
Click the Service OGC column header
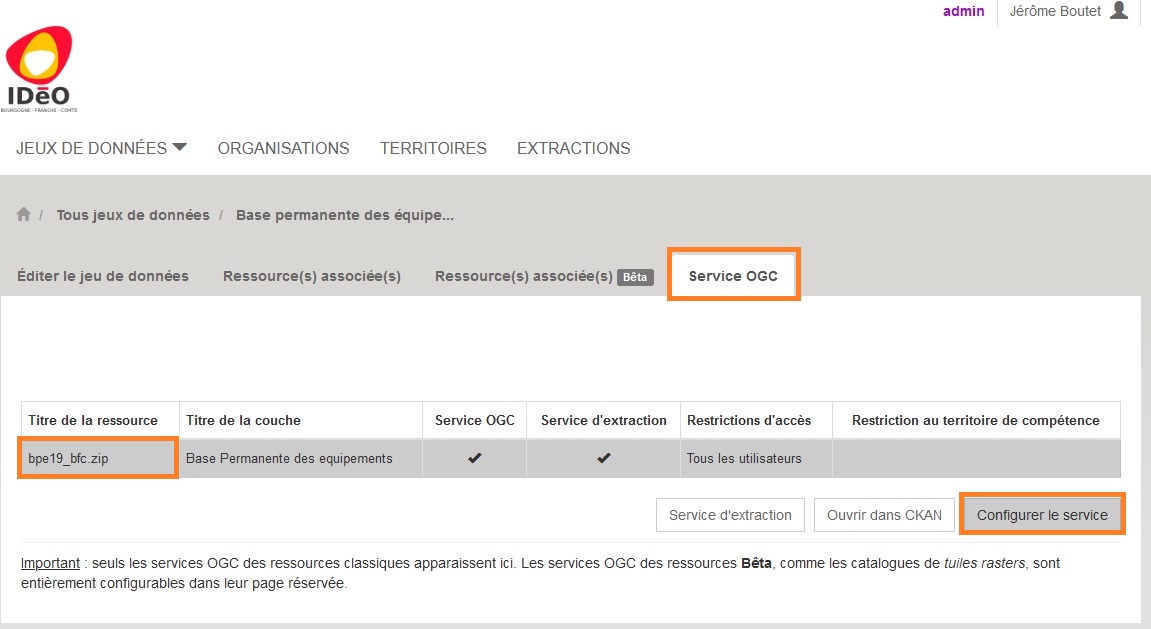click(475, 421)
